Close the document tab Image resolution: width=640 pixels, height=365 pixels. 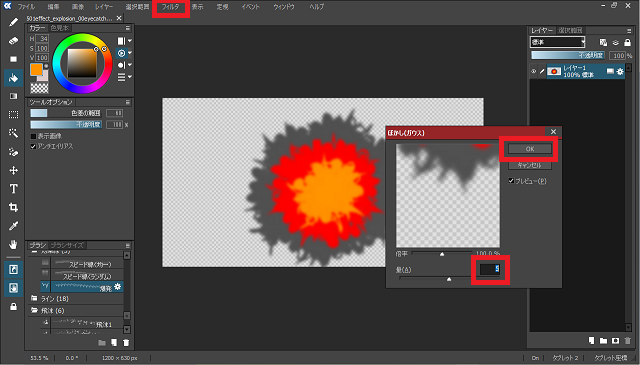pyautogui.click(x=119, y=18)
